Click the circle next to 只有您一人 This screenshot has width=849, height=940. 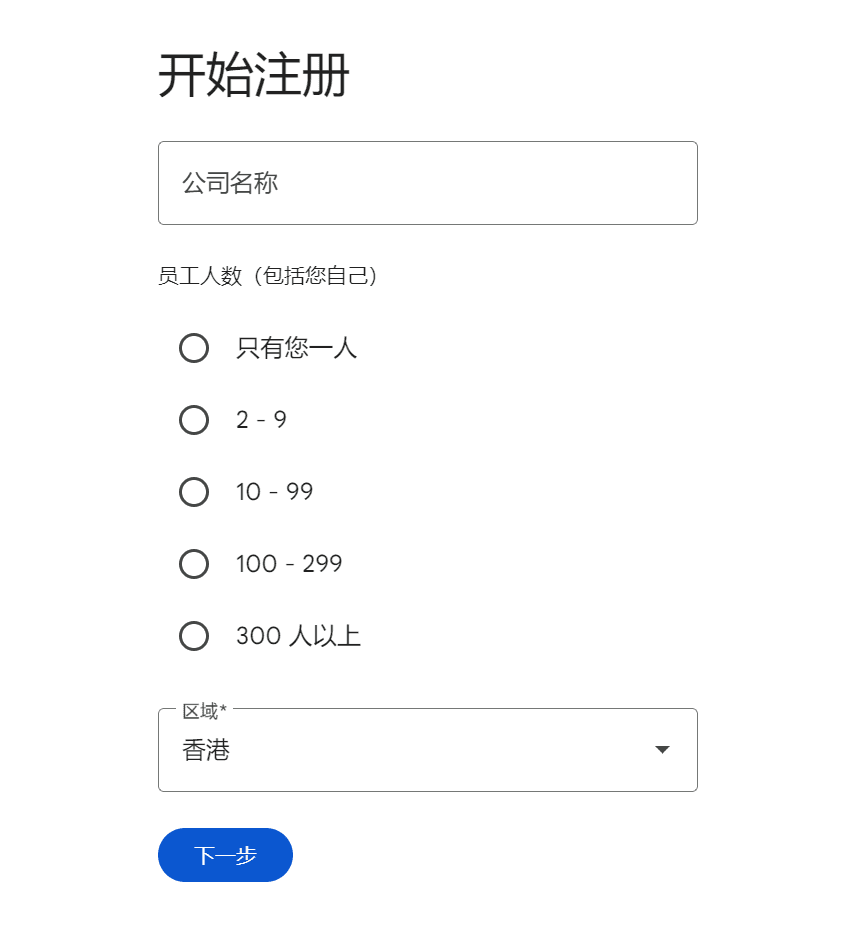[x=194, y=348]
